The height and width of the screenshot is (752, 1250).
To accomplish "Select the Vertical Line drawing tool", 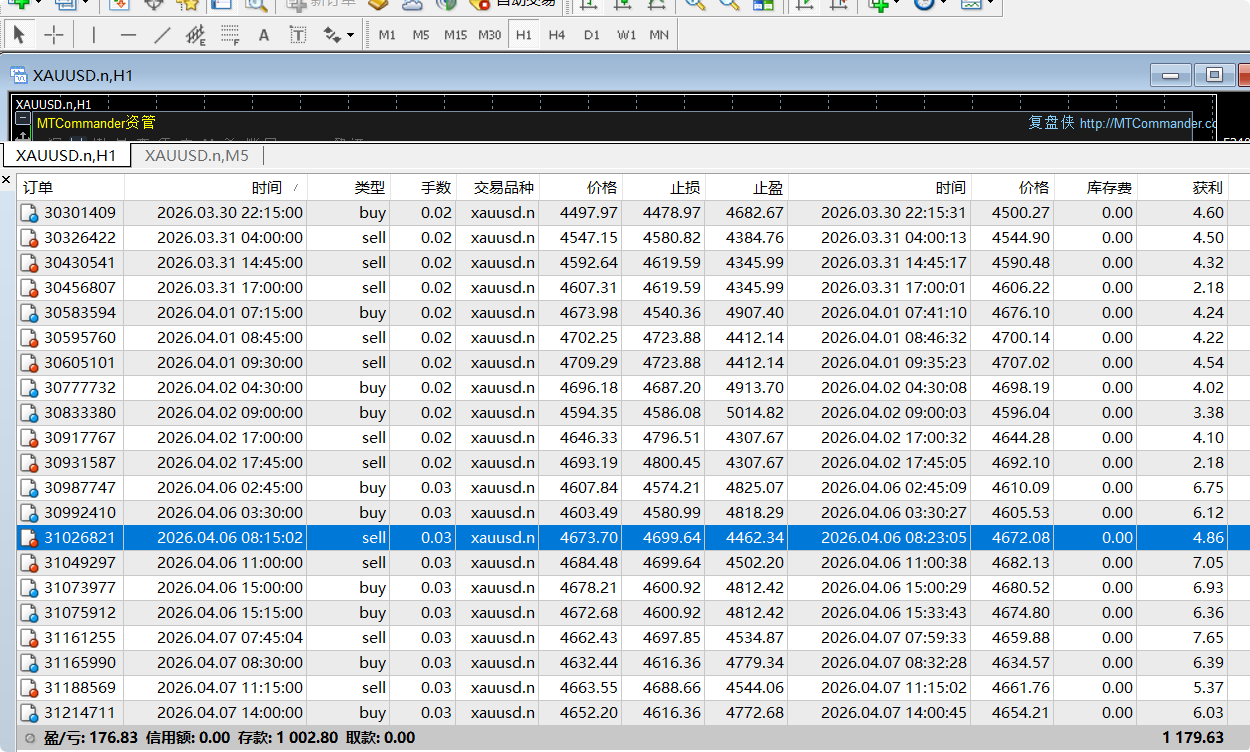I will point(92,33).
